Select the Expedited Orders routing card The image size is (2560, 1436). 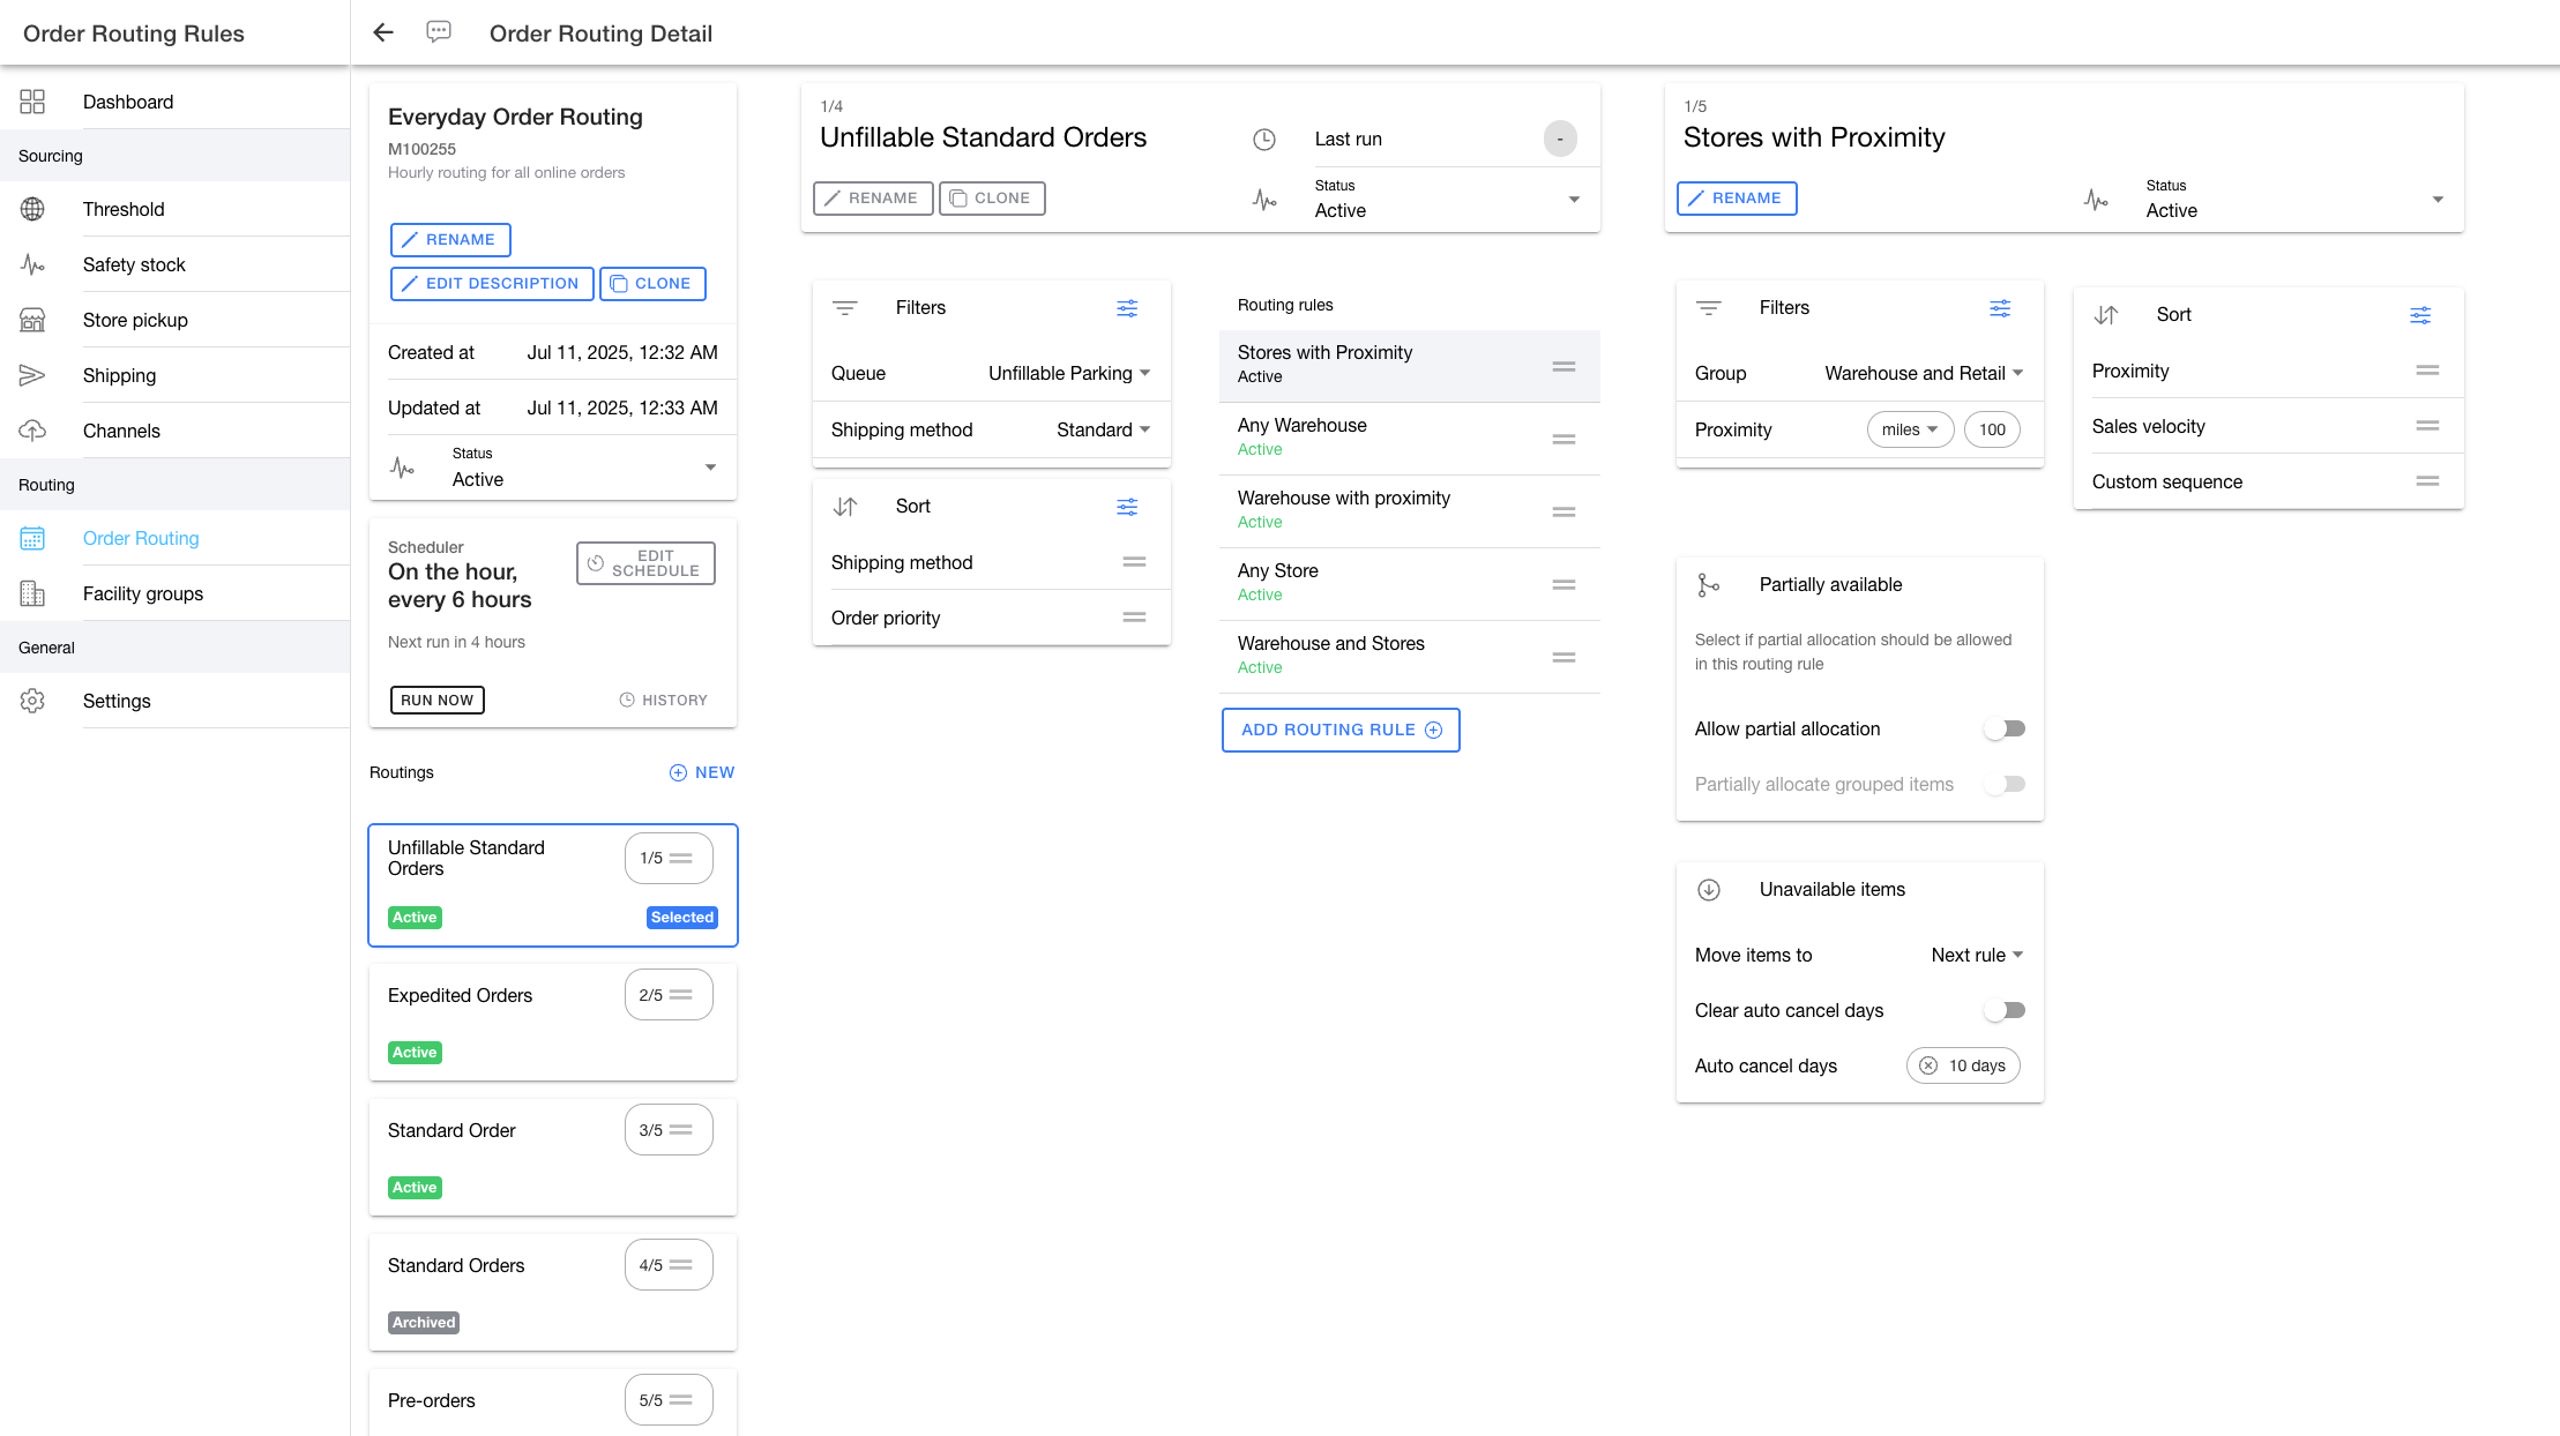(x=552, y=1022)
